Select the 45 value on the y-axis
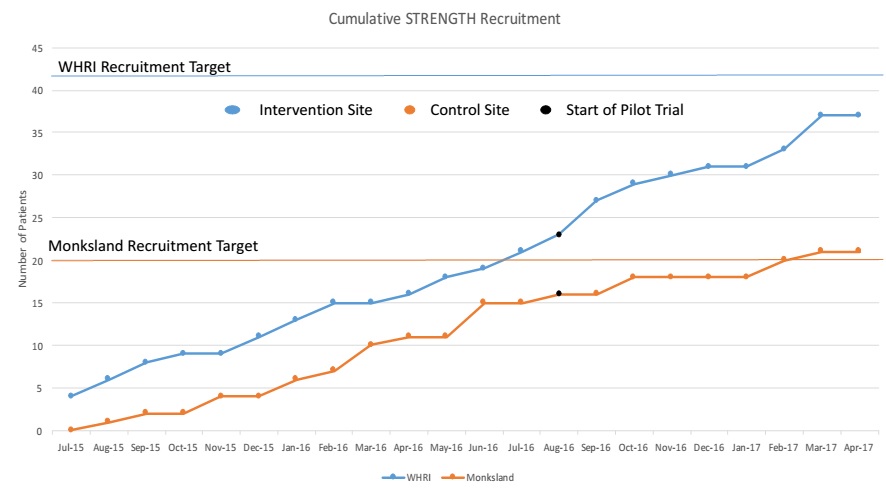 click(x=36, y=48)
